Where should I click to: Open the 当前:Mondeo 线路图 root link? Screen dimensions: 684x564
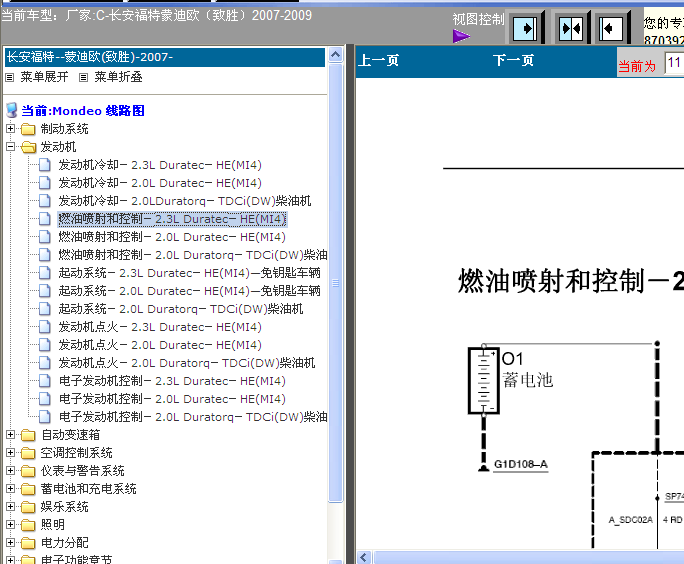coord(83,111)
